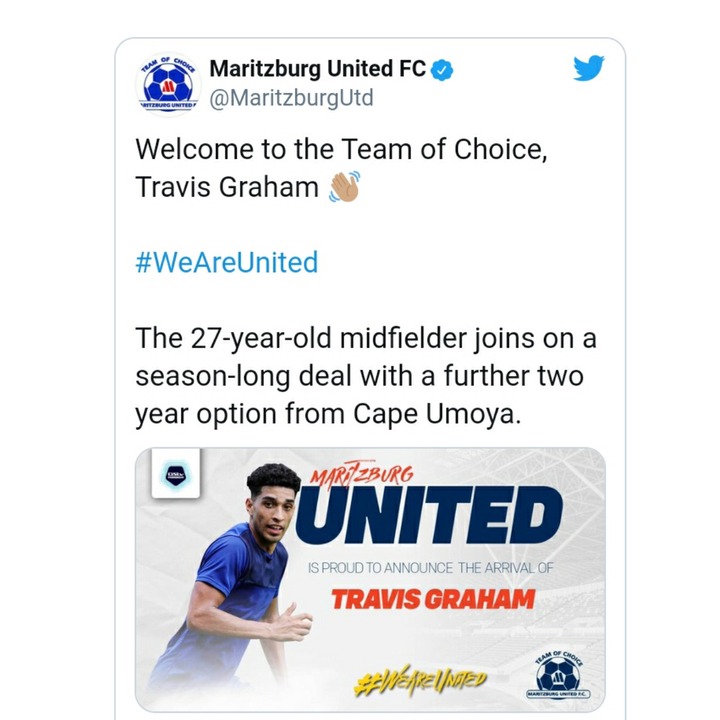Click the large UNITED title in image
The width and height of the screenshot is (720, 720).
click(x=429, y=515)
